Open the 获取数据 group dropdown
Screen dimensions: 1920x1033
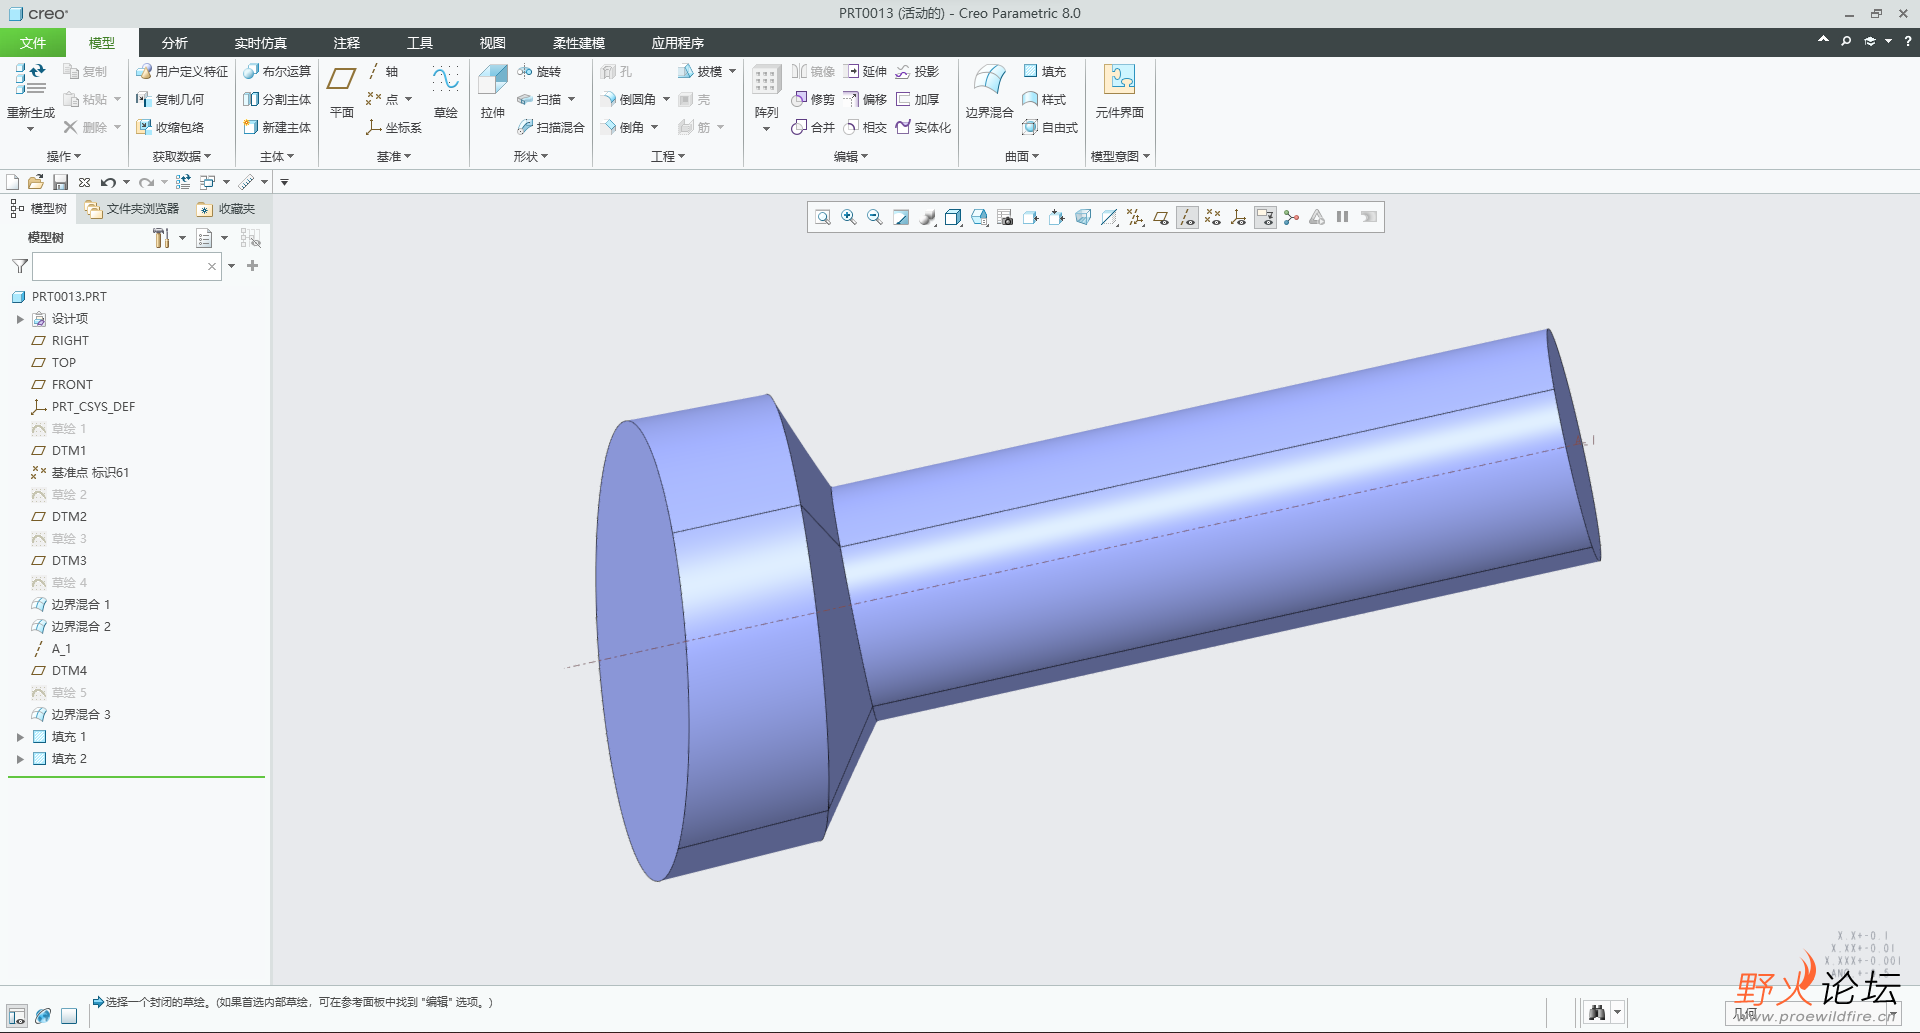coord(182,157)
